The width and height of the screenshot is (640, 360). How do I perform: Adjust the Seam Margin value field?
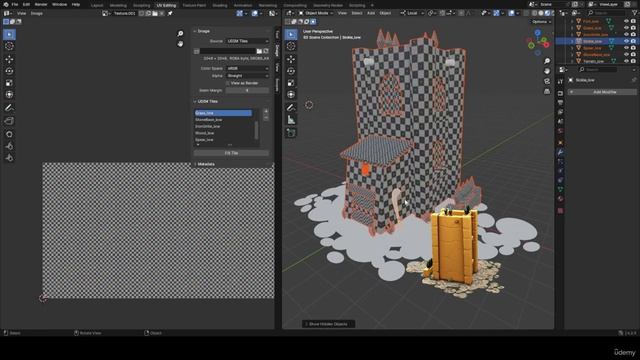point(247,91)
